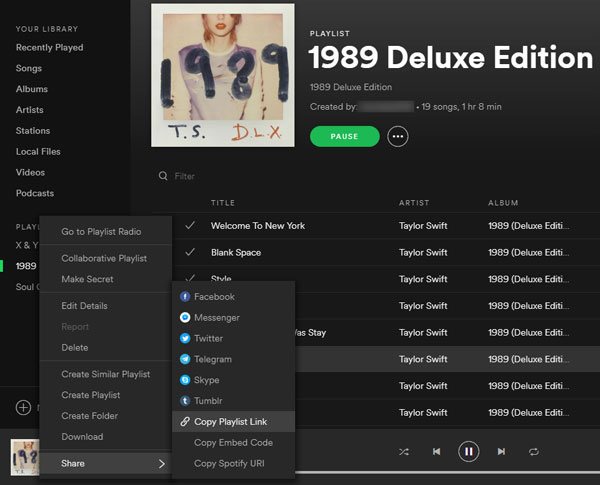Open Albums in Your Library
Image resolution: width=600 pixels, height=485 pixels.
click(x=32, y=89)
